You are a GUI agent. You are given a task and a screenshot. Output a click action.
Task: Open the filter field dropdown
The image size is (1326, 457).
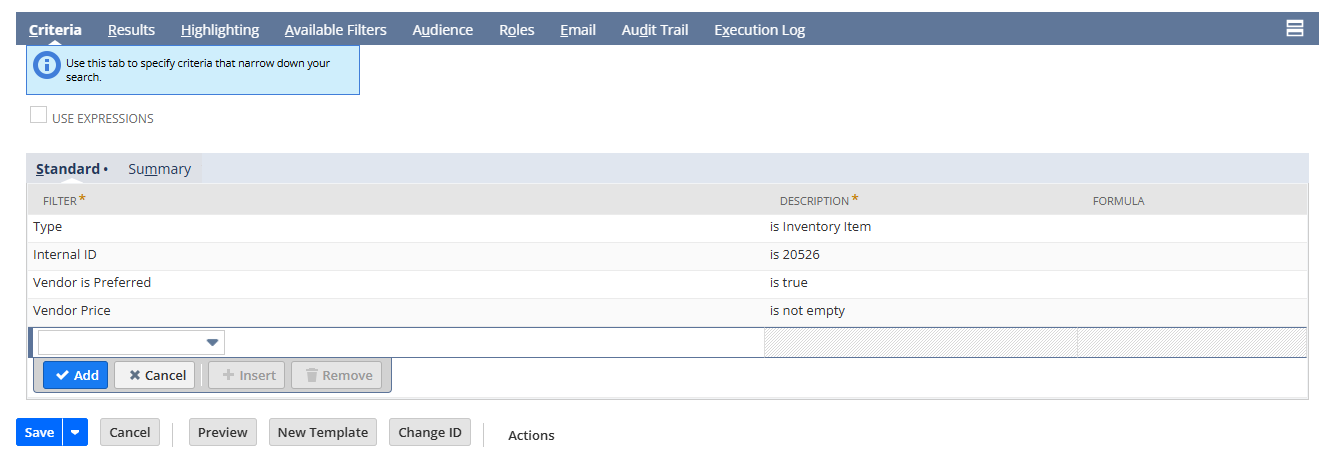(211, 343)
